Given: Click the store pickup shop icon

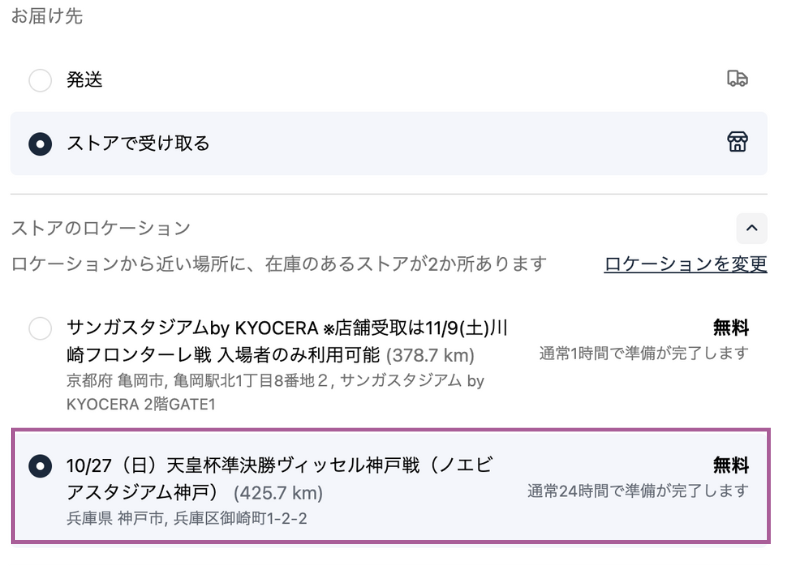Looking at the screenshot, I should tap(737, 142).
